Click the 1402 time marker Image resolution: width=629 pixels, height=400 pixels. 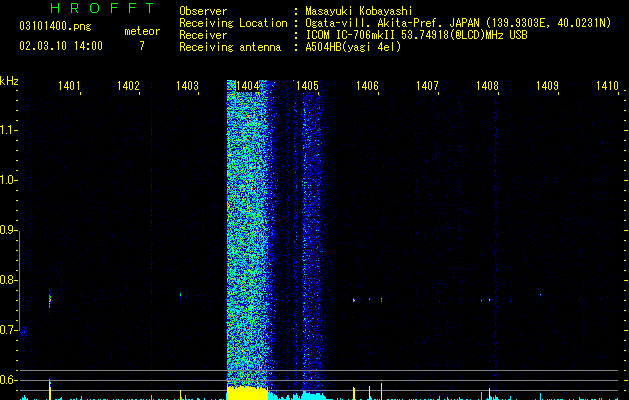pyautogui.click(x=128, y=86)
